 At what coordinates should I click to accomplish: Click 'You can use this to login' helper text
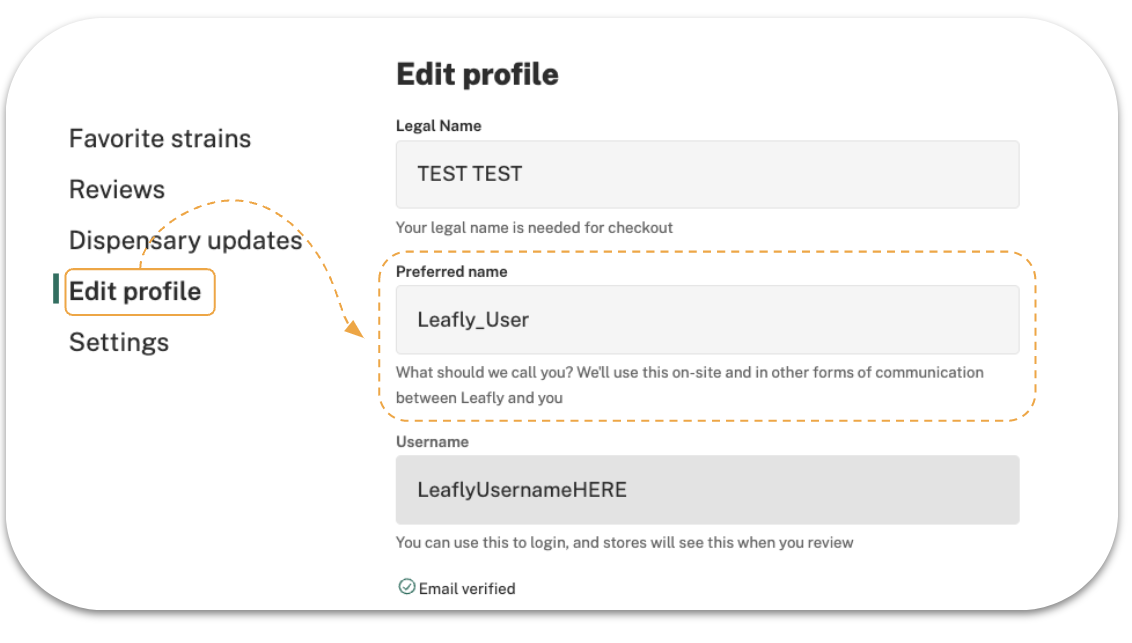(x=624, y=543)
